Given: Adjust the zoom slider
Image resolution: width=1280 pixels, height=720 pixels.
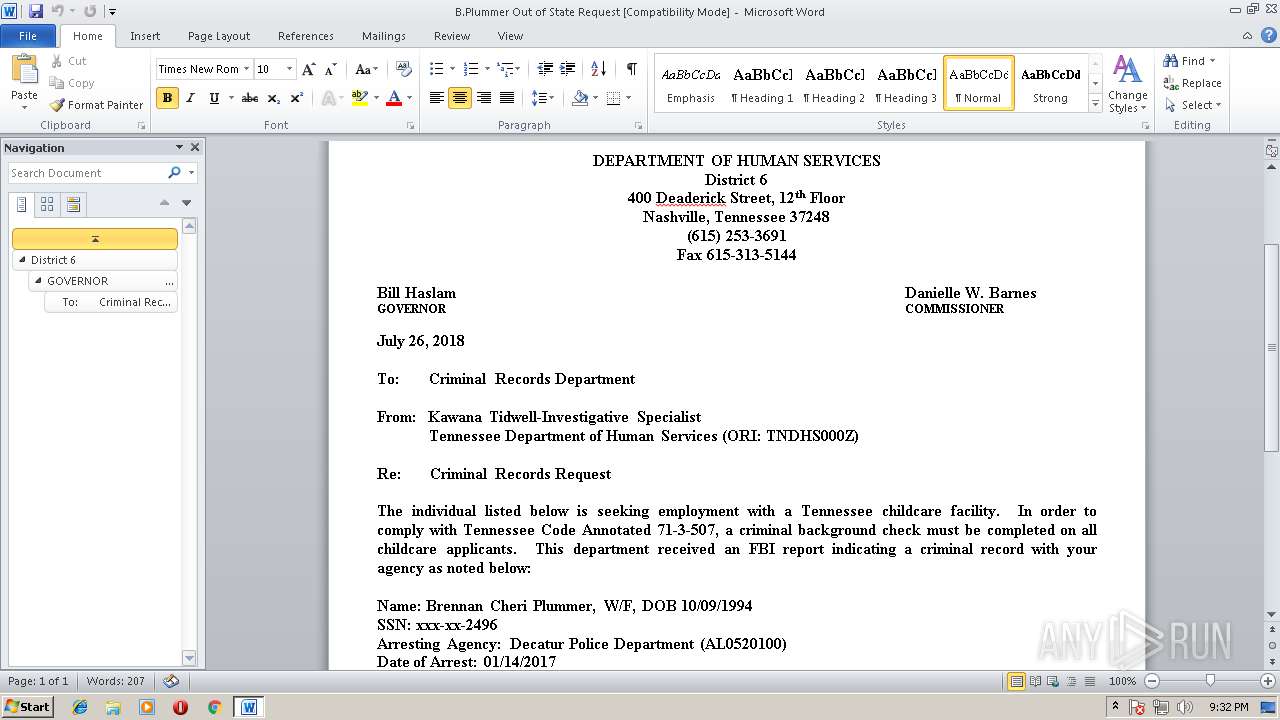Looking at the screenshot, I should click(x=1209, y=681).
